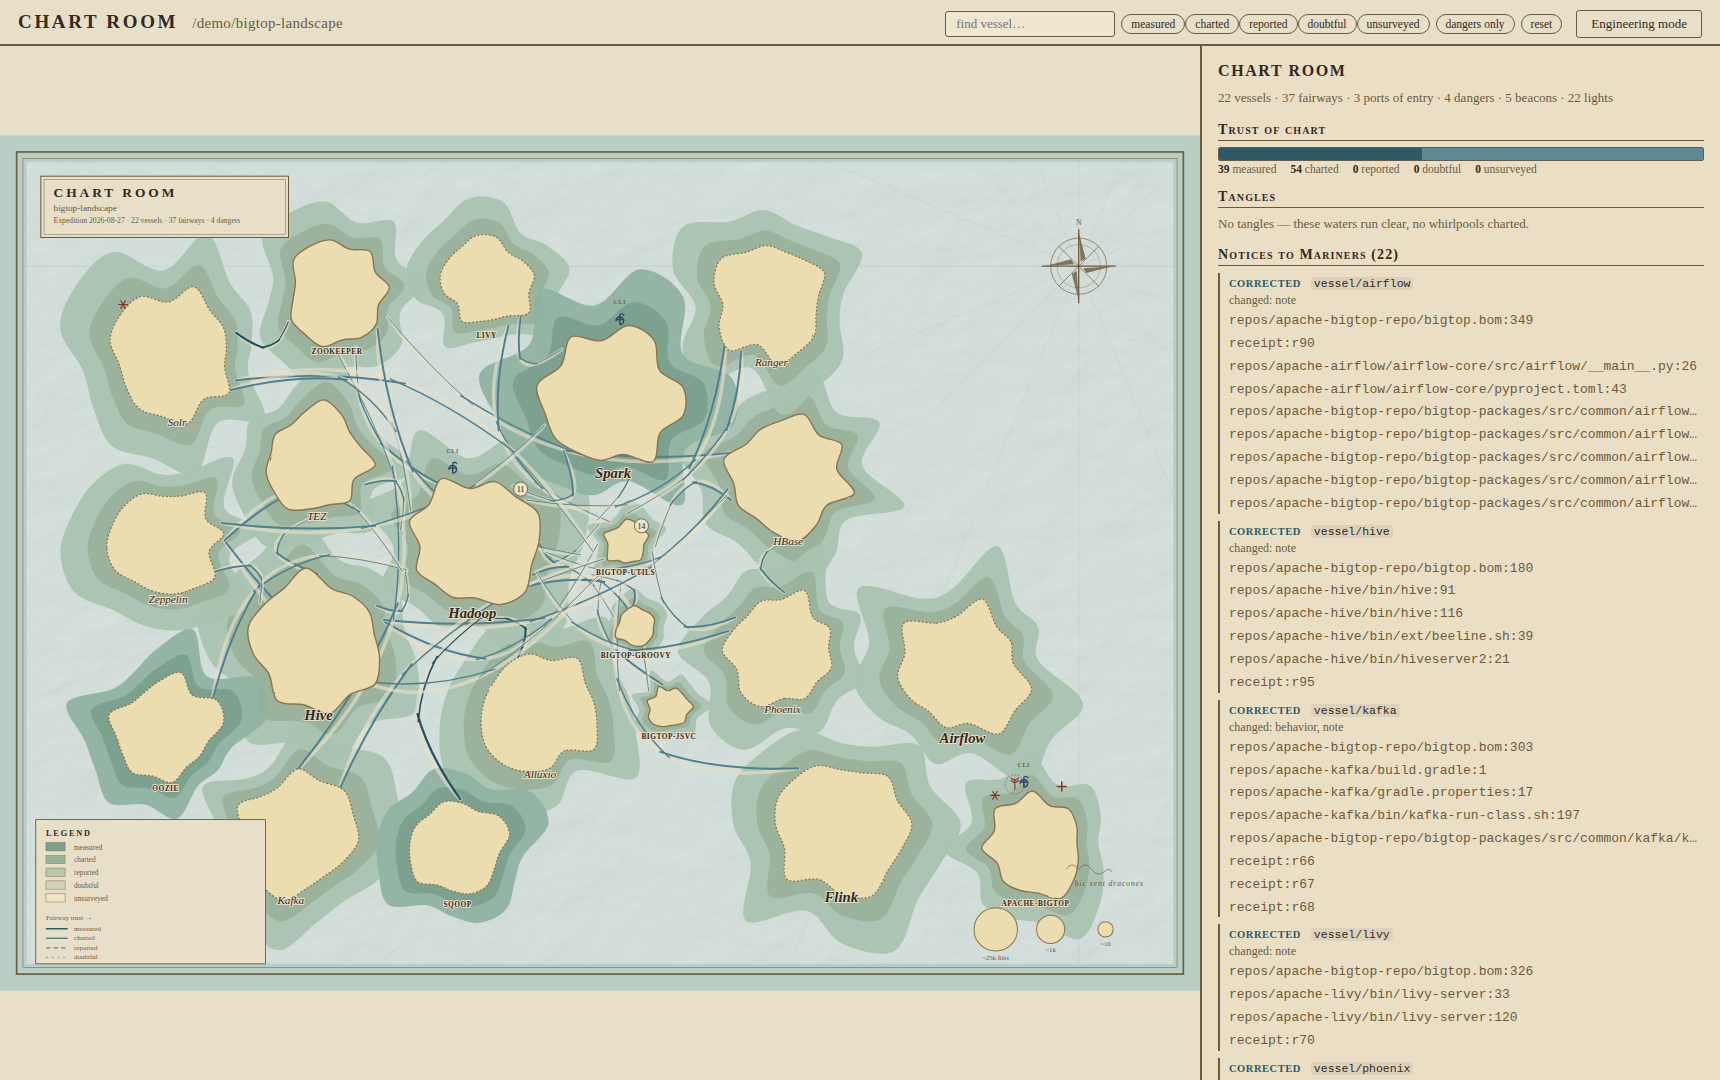Click the lighter 'charted' segment of trust bar
This screenshot has height=1080, width=1720.
1562,154
